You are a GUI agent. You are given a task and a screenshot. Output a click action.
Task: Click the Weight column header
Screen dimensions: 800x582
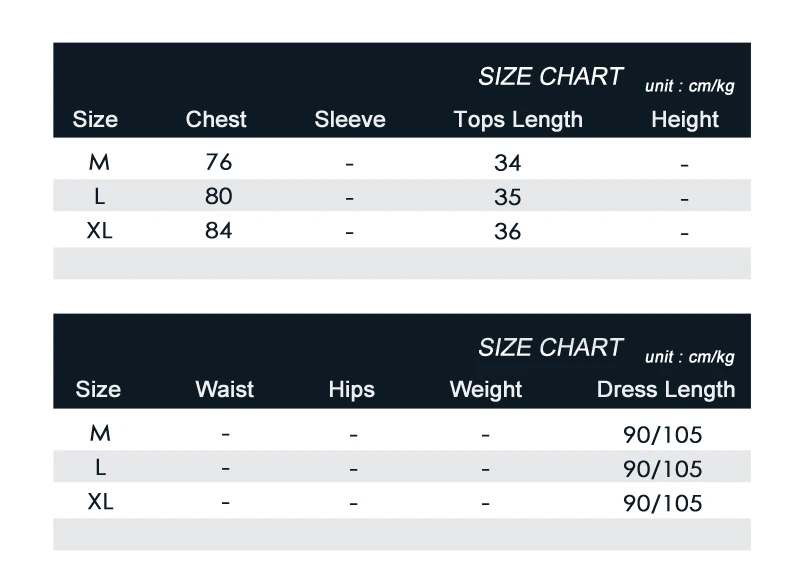click(486, 390)
